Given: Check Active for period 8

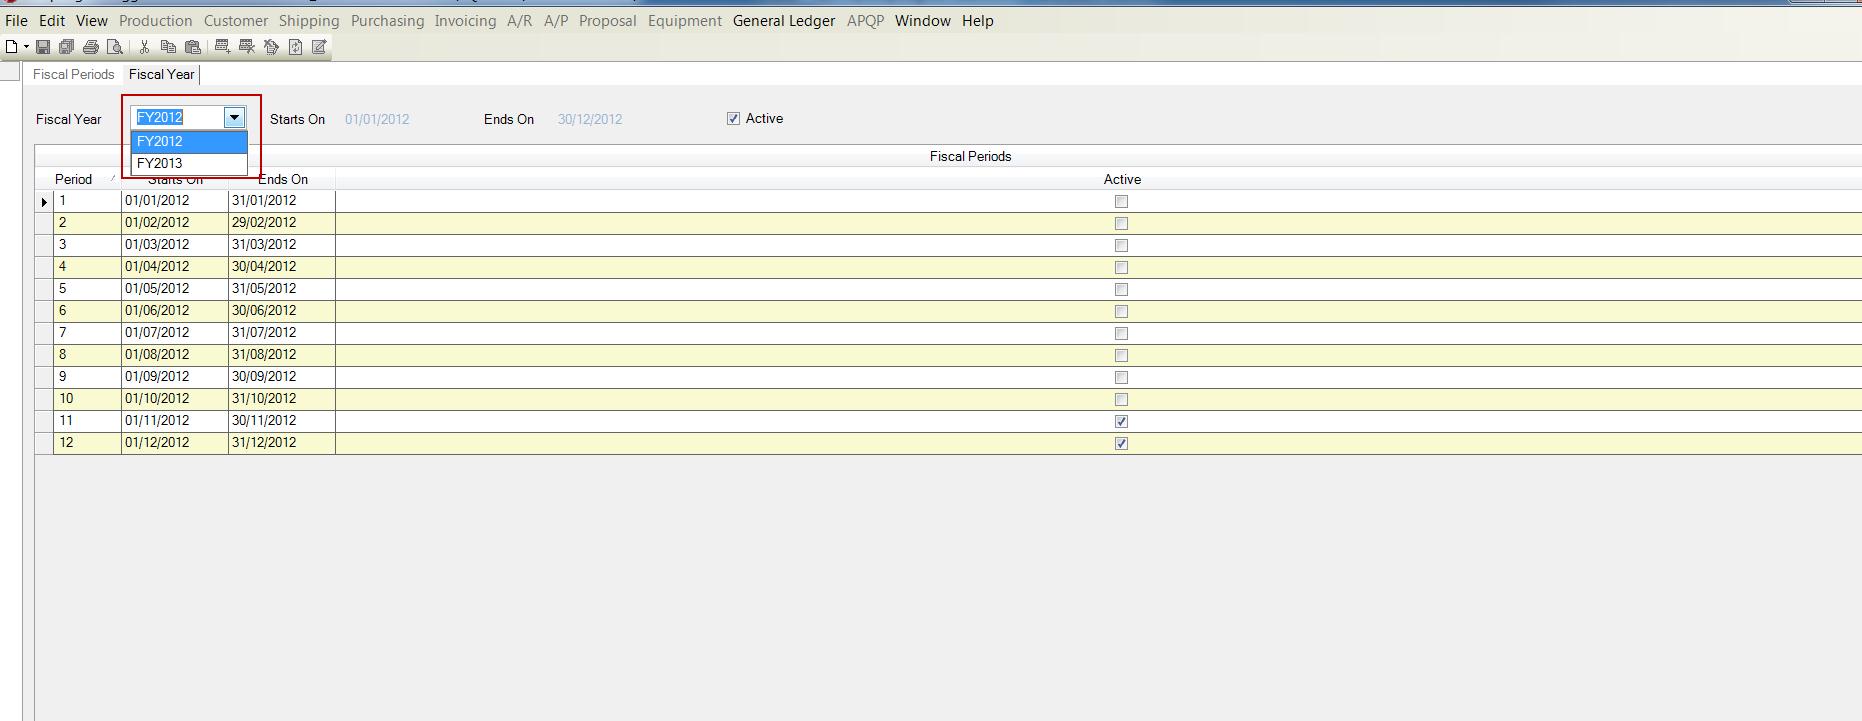Looking at the screenshot, I should click(1121, 356).
